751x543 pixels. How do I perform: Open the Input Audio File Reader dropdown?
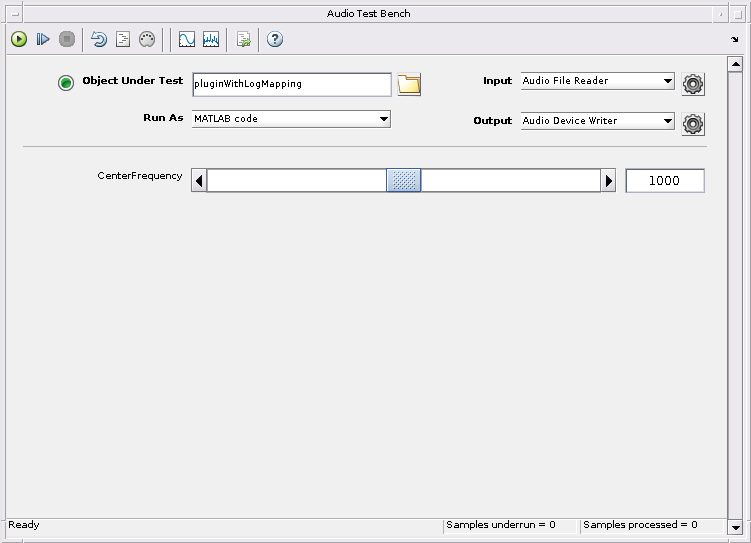tap(598, 81)
